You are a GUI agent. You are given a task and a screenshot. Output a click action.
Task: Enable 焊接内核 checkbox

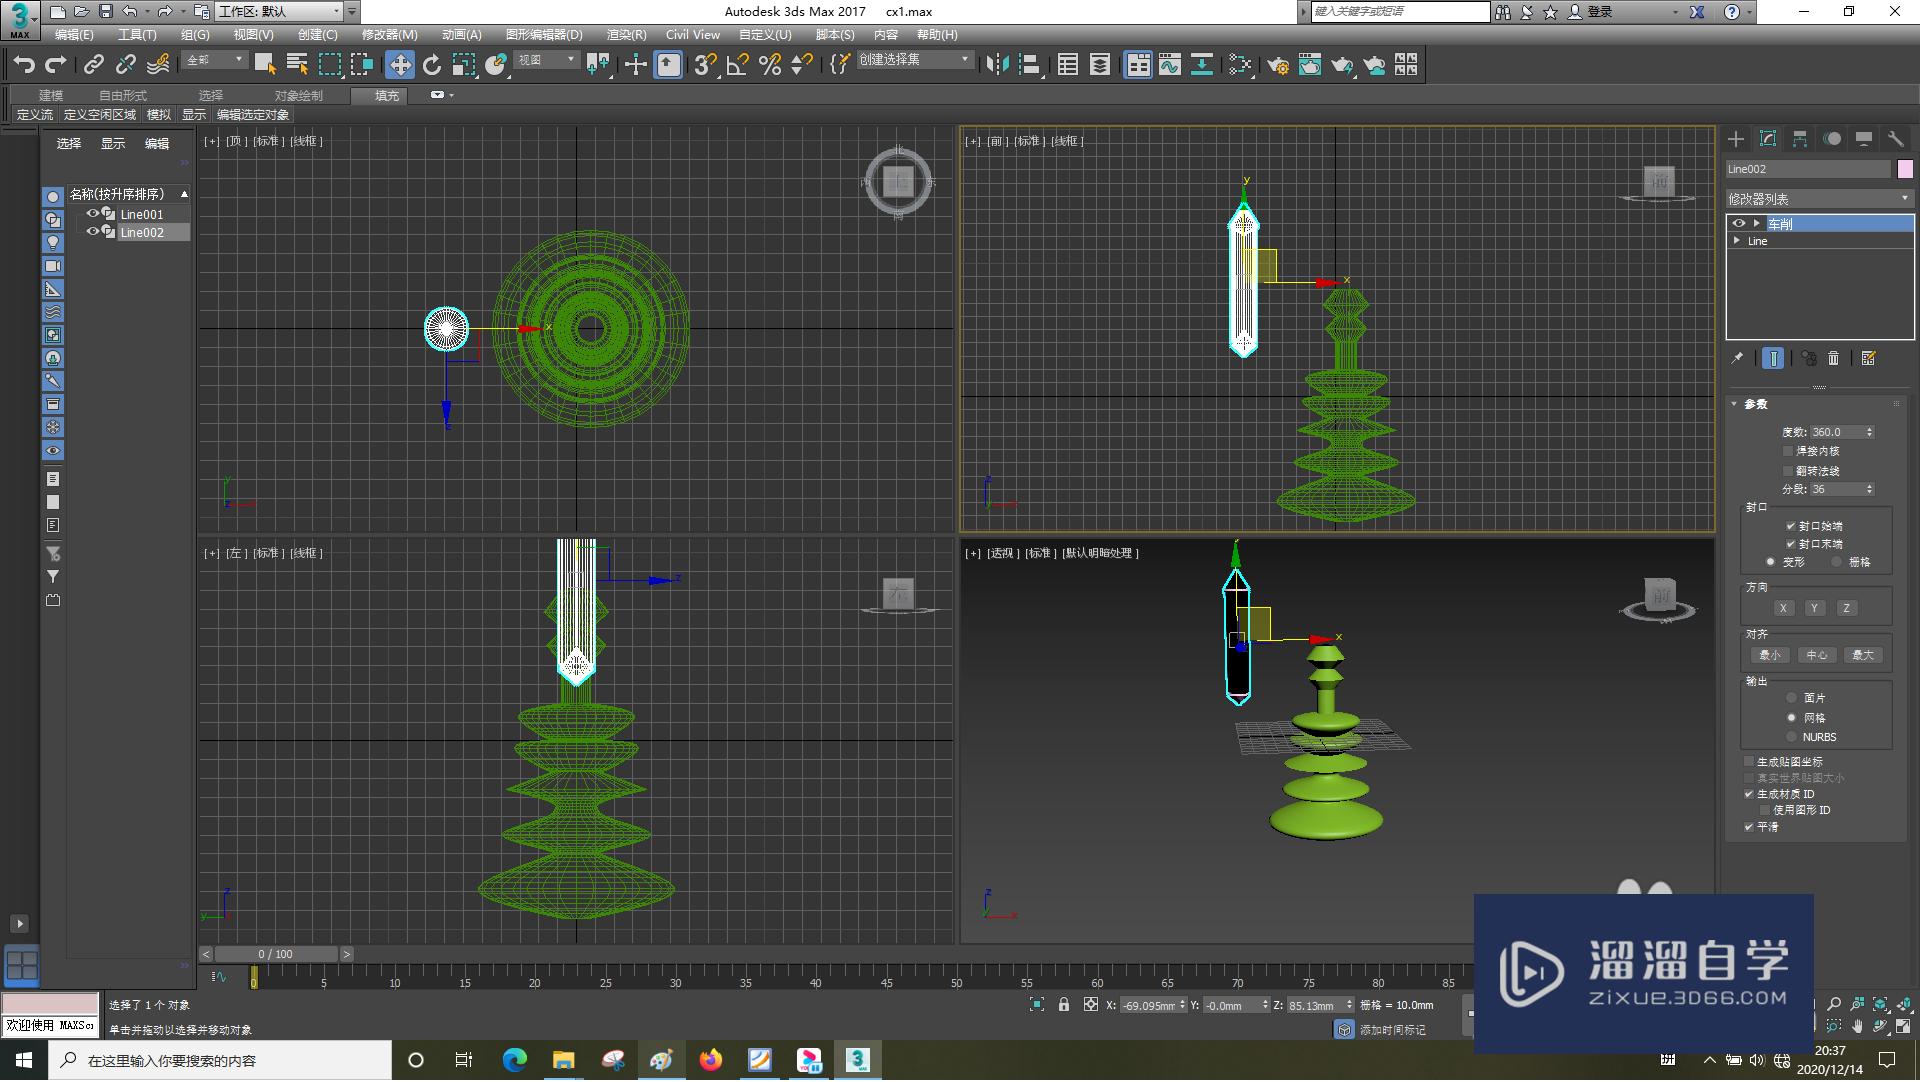[1788, 451]
